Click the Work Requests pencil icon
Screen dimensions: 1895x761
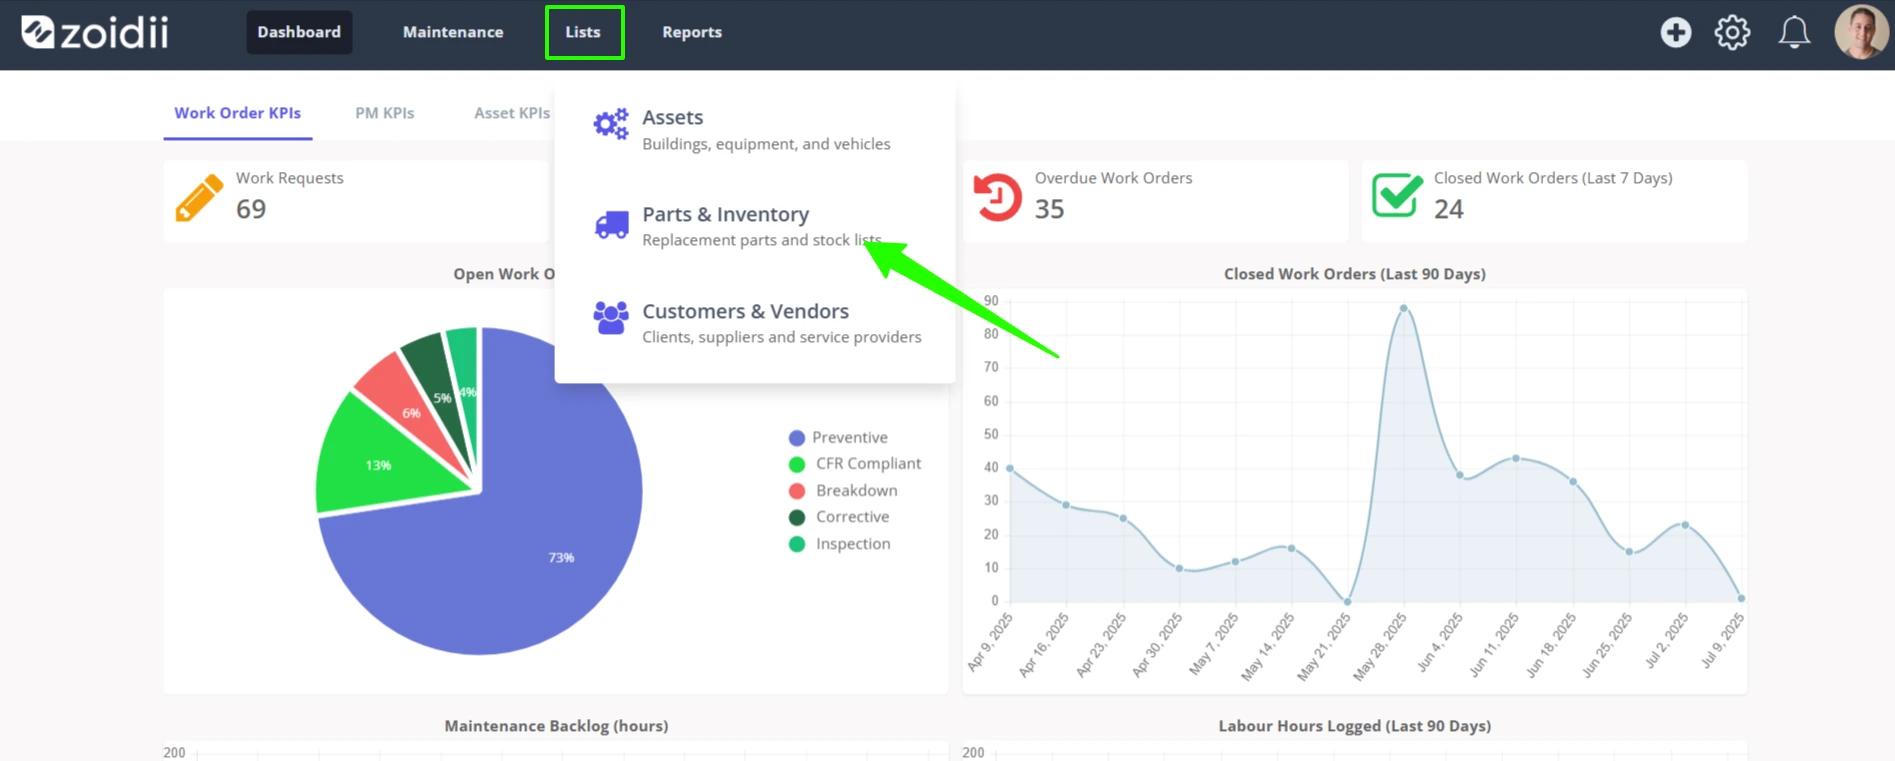(199, 197)
